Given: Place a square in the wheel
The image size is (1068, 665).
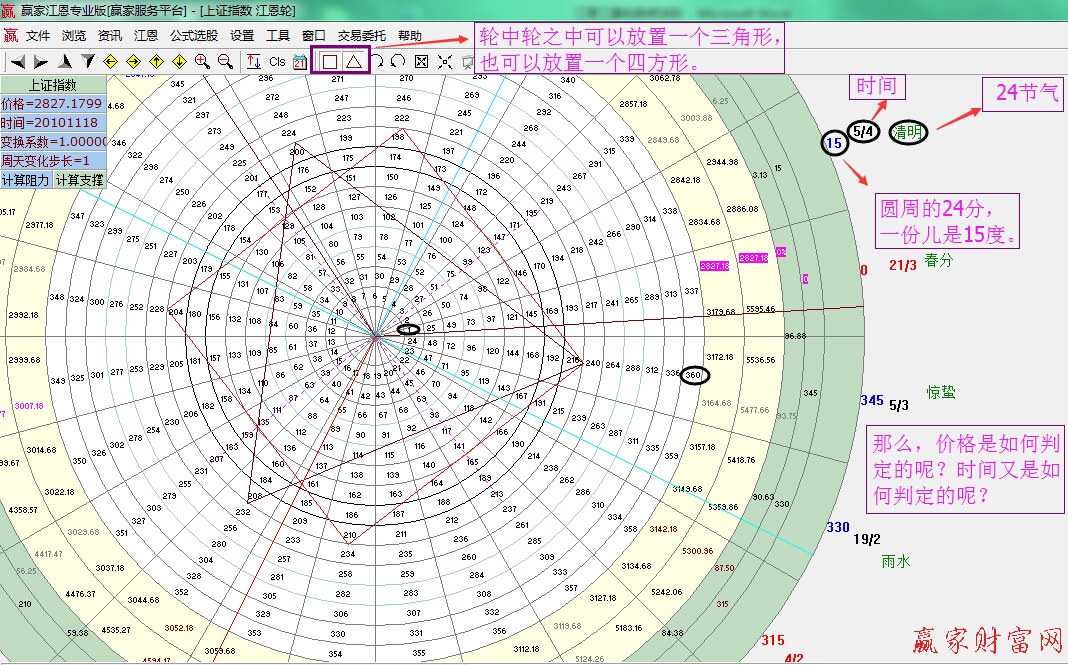Looking at the screenshot, I should click(329, 62).
